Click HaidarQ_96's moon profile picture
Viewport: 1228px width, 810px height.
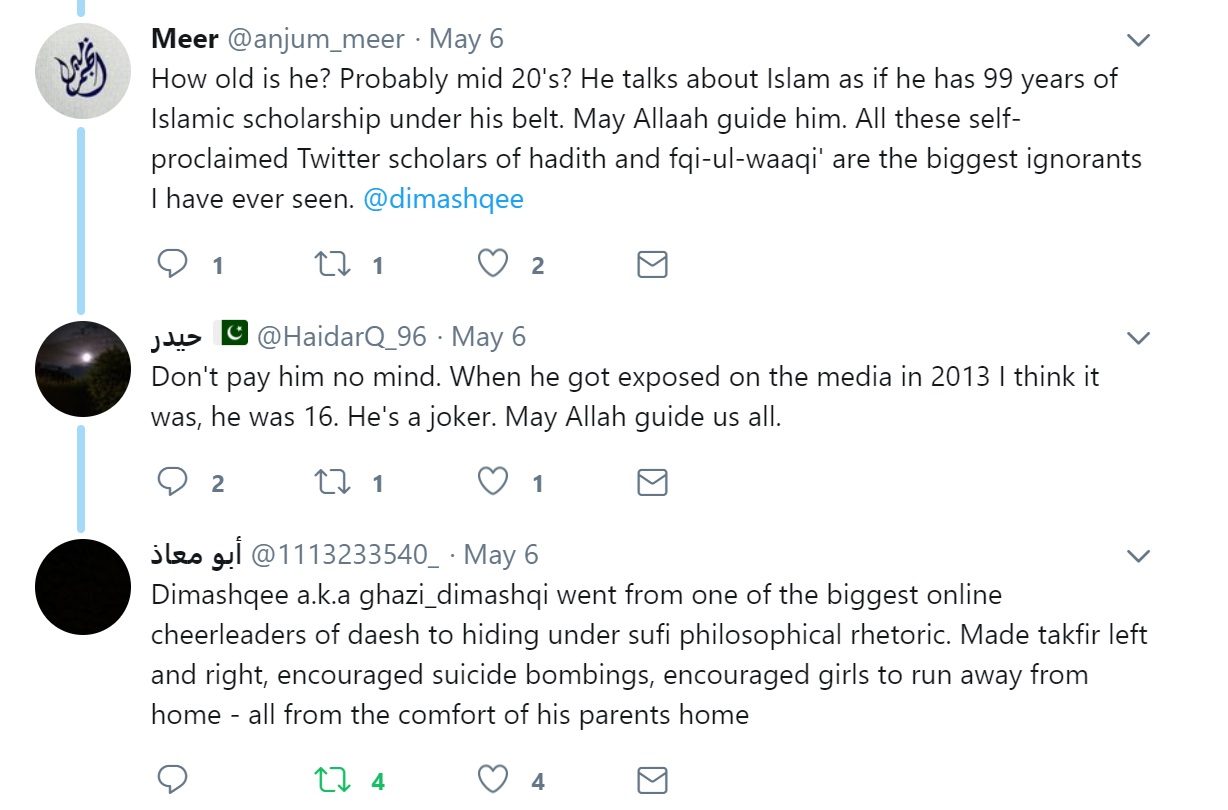pyautogui.click(x=83, y=369)
